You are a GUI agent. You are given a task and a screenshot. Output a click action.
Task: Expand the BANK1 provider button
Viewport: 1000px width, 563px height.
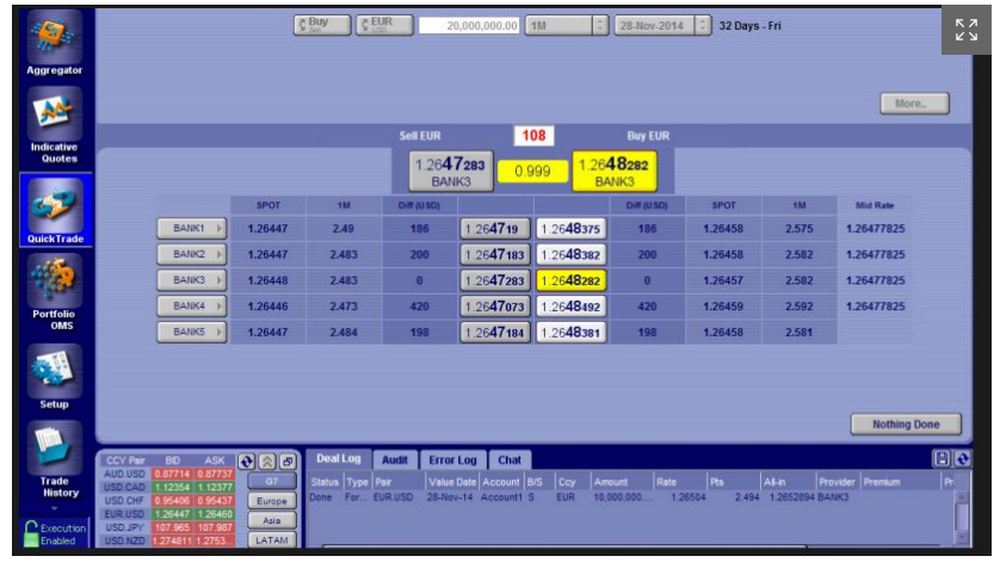coord(191,228)
